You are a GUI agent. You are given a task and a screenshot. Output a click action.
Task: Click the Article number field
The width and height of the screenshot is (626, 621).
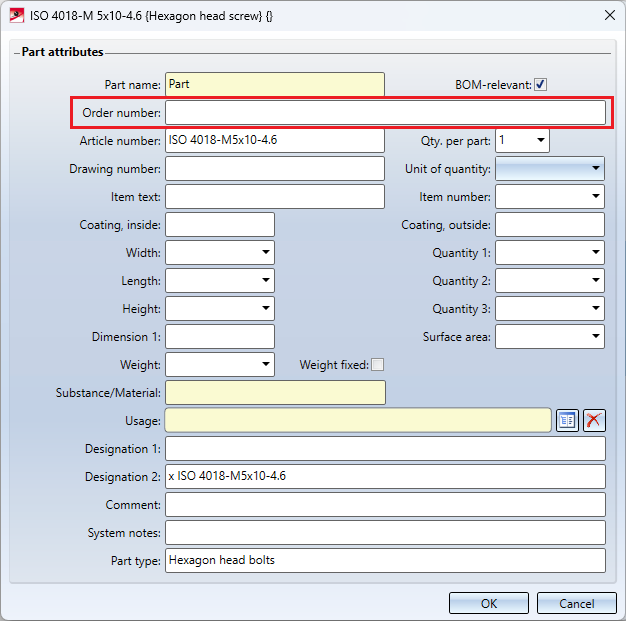click(x=275, y=141)
